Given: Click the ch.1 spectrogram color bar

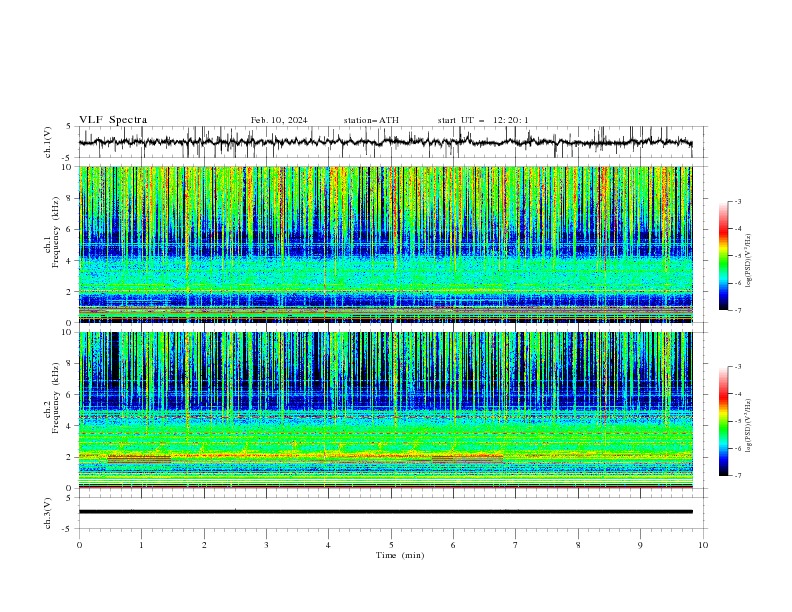Looking at the screenshot, I should coord(724,256).
